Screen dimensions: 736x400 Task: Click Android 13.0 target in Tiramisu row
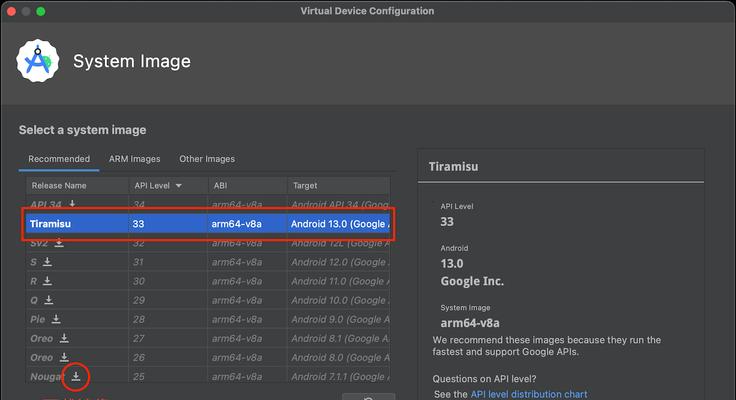340,224
